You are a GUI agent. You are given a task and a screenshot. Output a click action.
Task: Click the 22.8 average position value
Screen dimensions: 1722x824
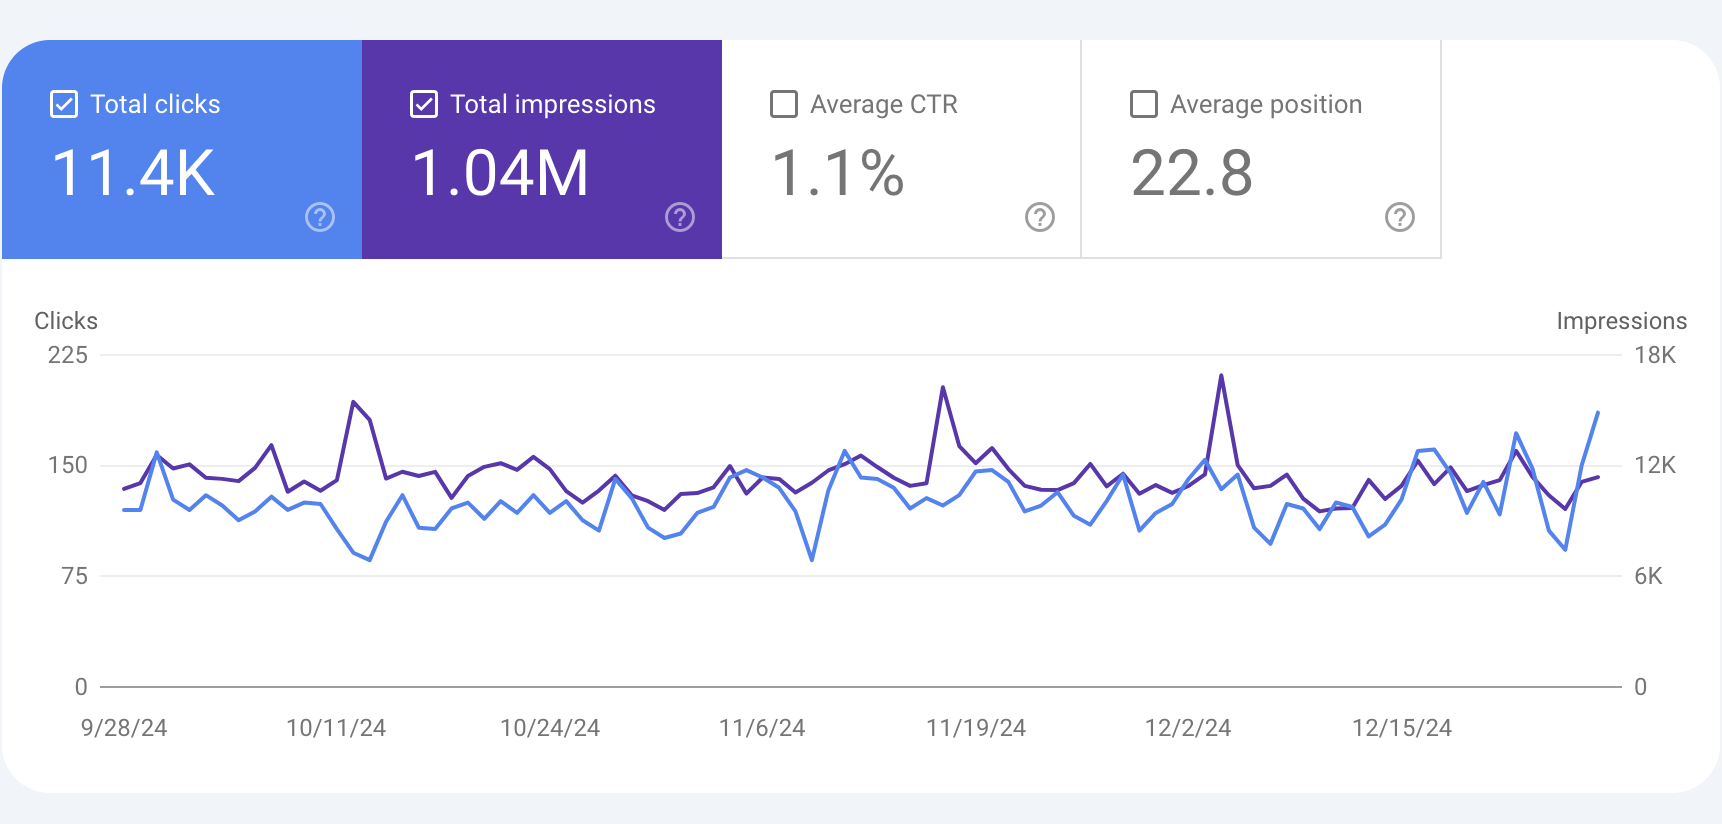click(1191, 173)
